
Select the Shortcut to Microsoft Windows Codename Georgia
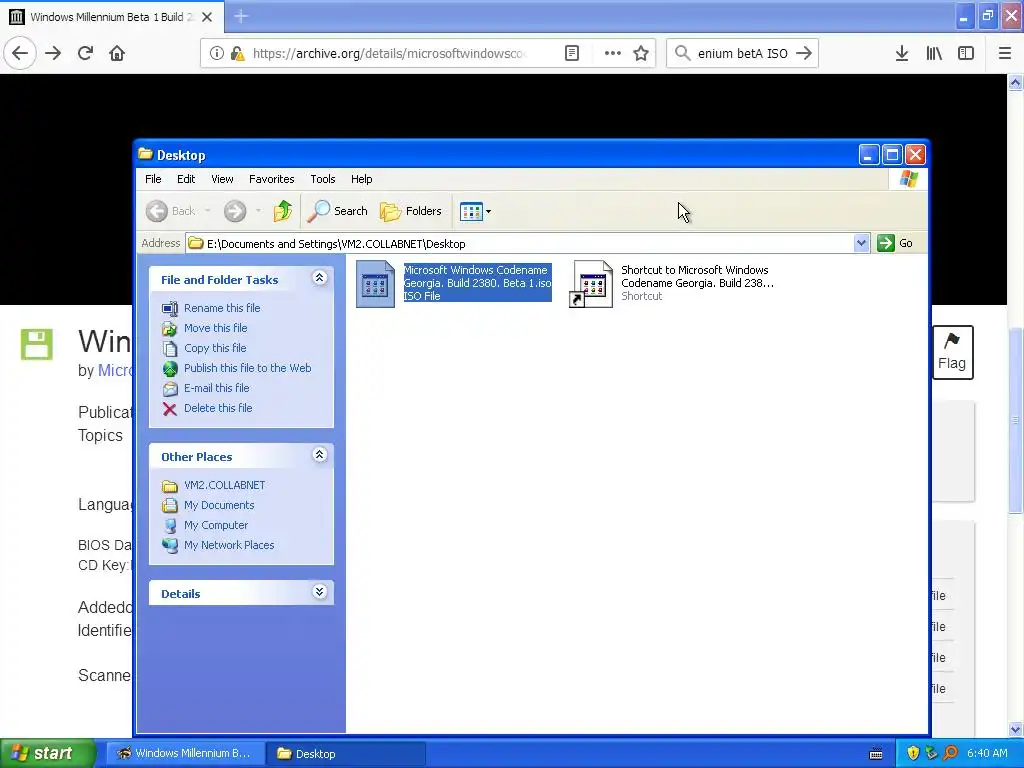(x=673, y=283)
